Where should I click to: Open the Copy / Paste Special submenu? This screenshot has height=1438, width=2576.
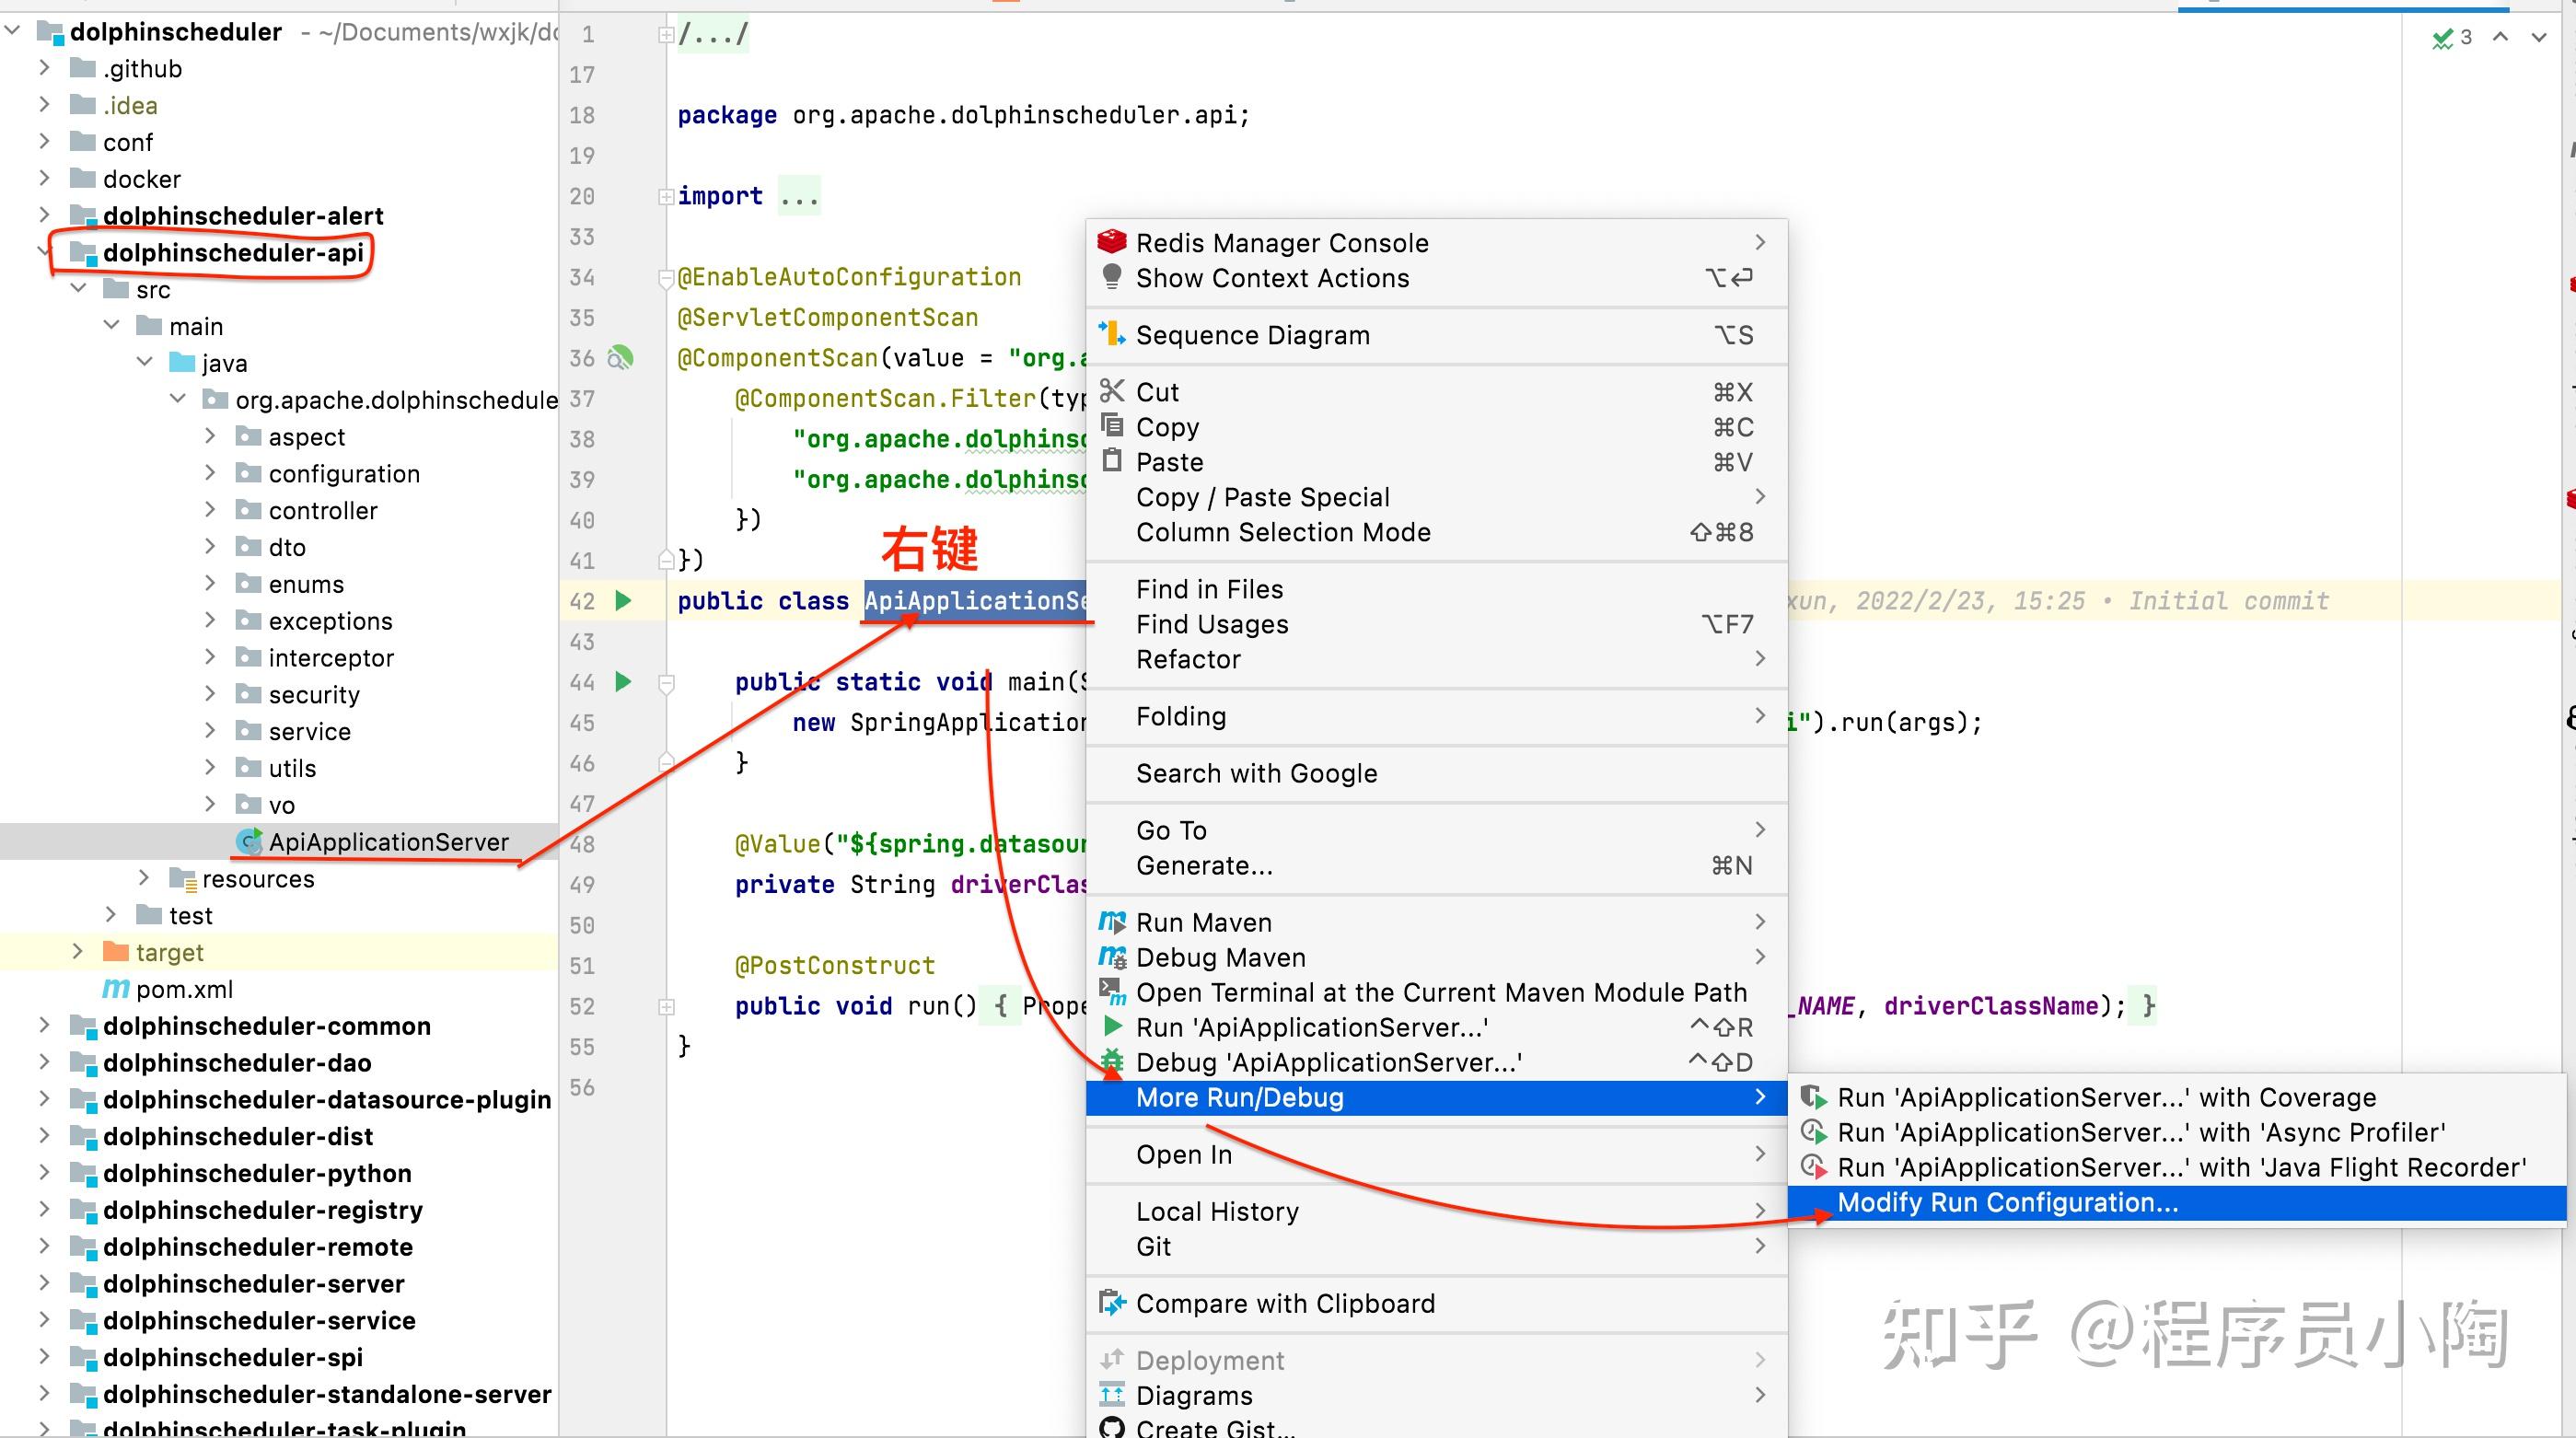[x=1436, y=497]
